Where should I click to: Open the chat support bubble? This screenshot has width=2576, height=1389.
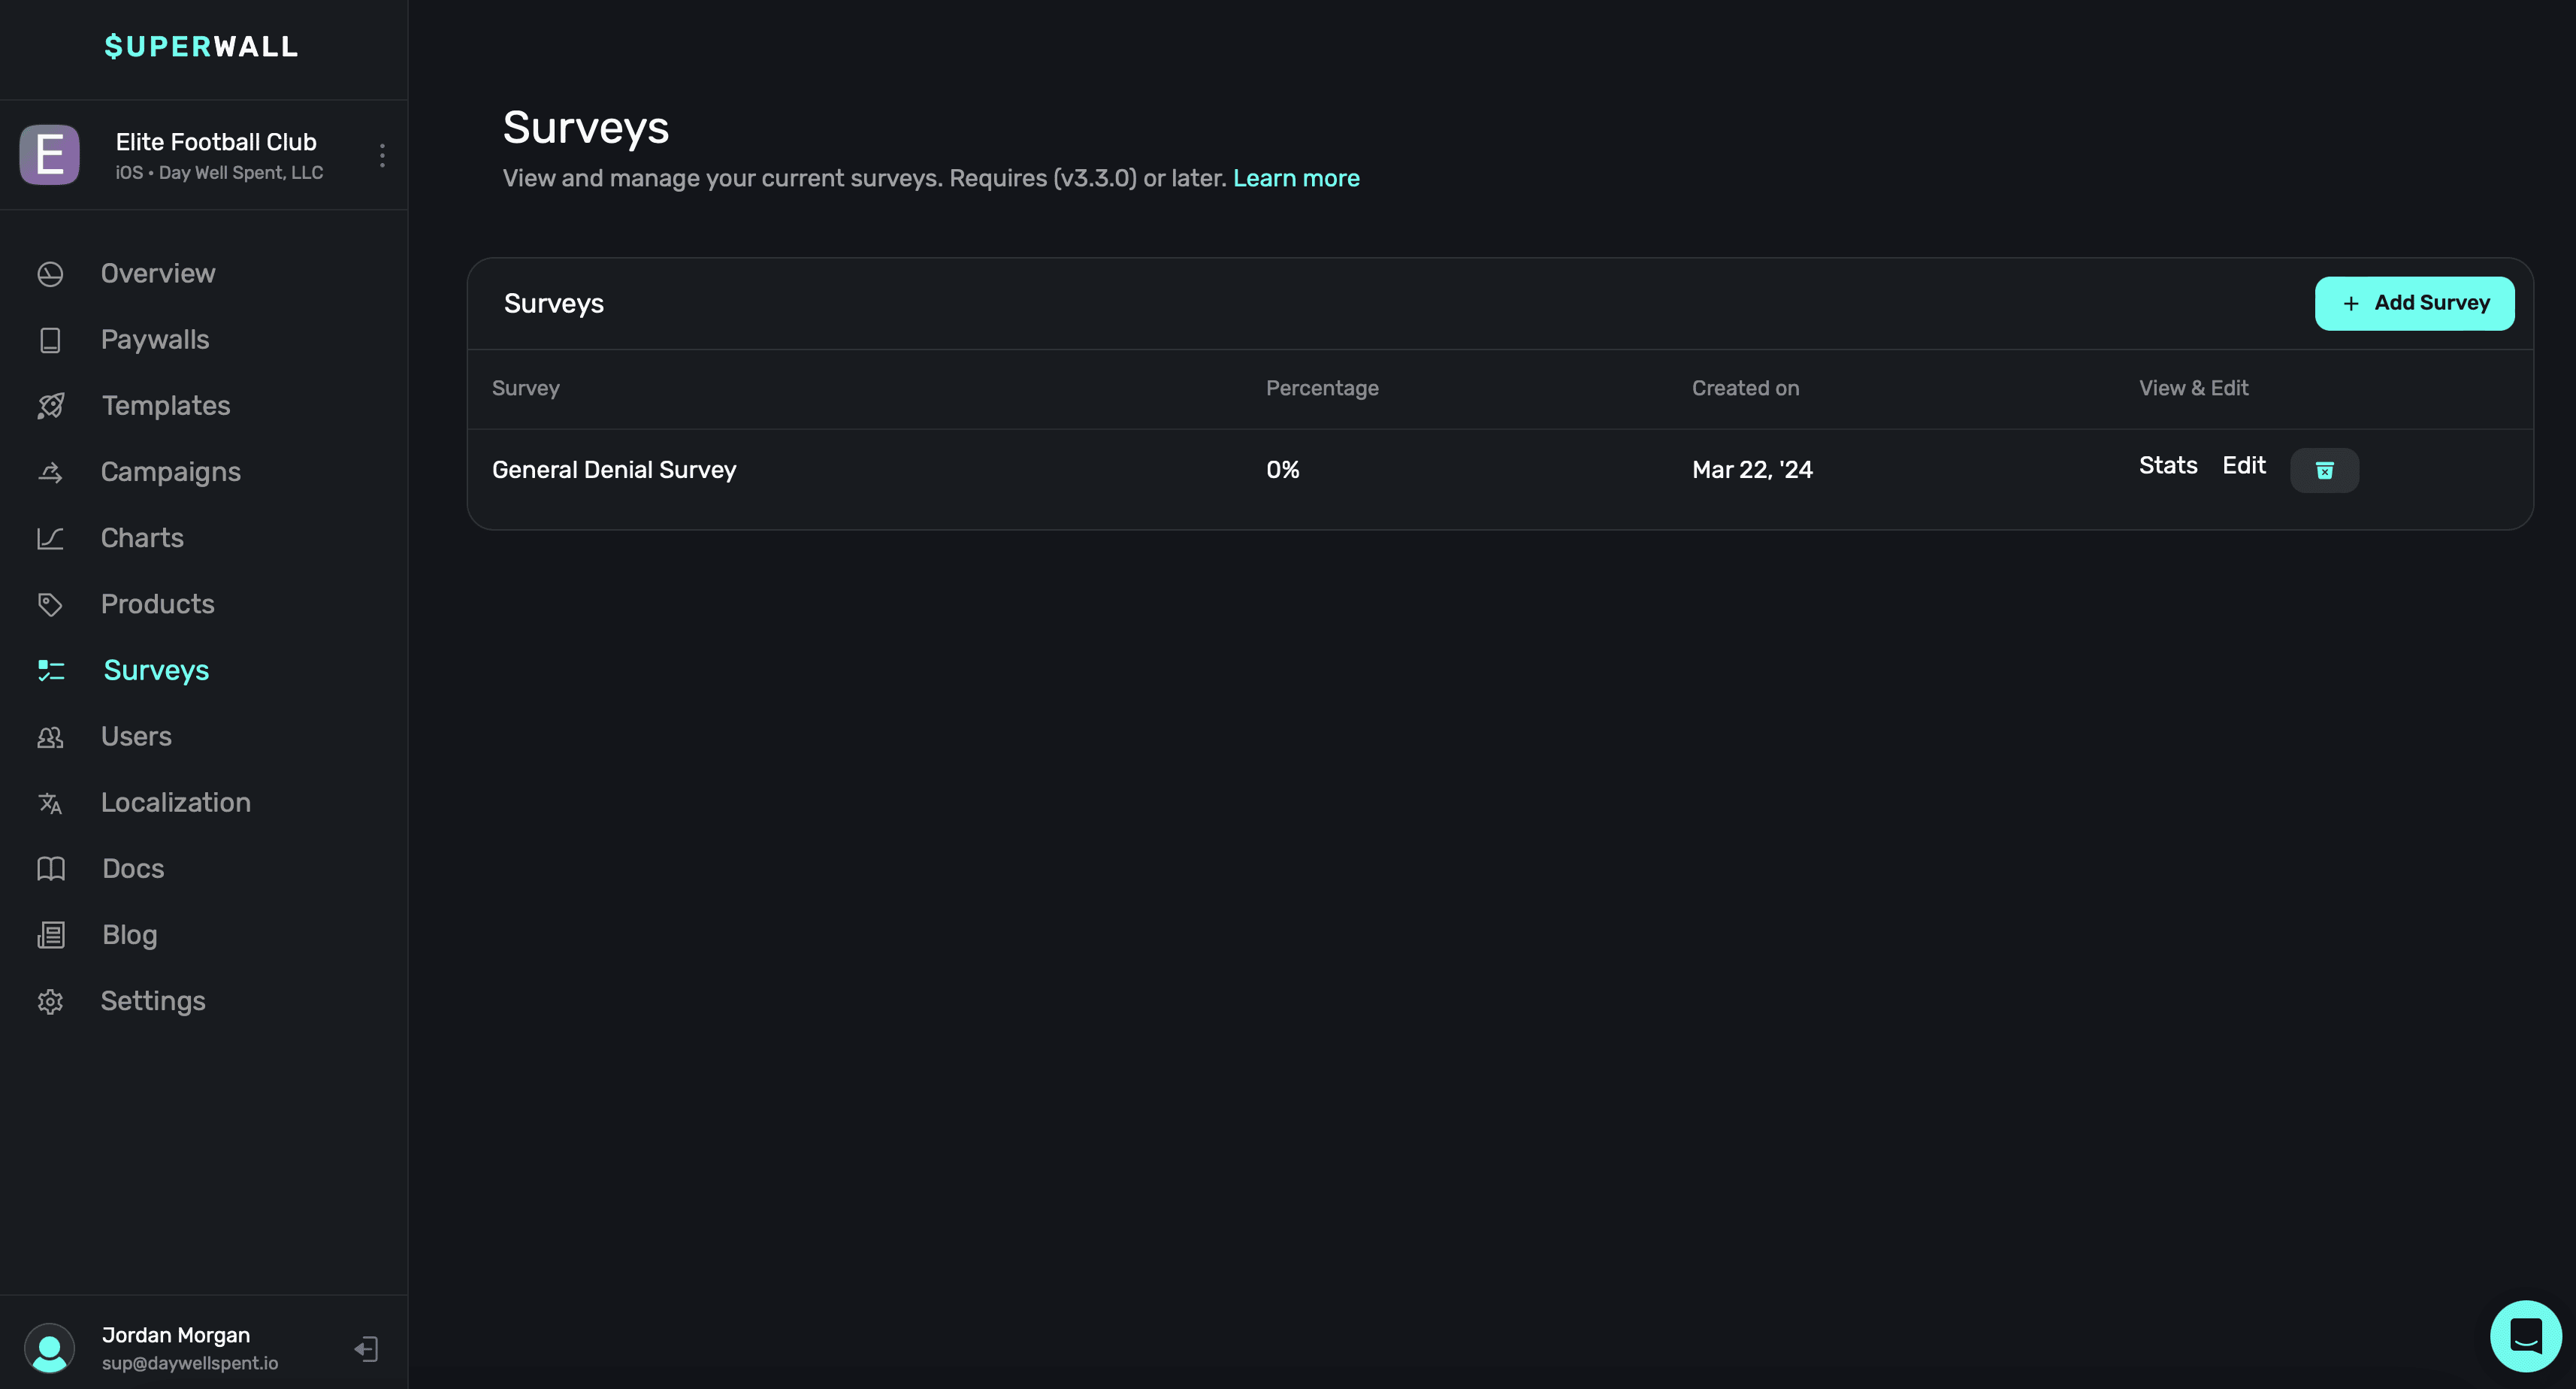2524,1335
